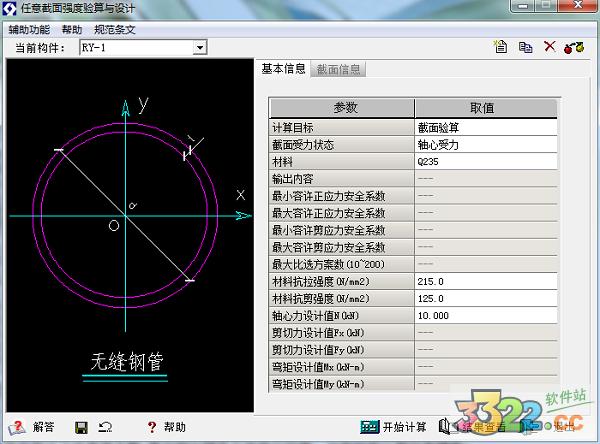This screenshot has width=600, height=444.
Task: Select the RY-1 component combo box
Action: [143, 48]
